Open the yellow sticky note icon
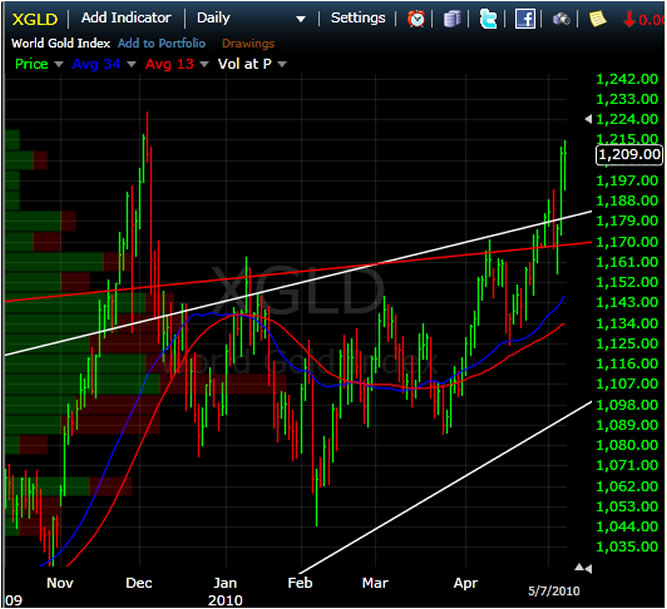Image resolution: width=667 pixels, height=609 pixels. 597,18
